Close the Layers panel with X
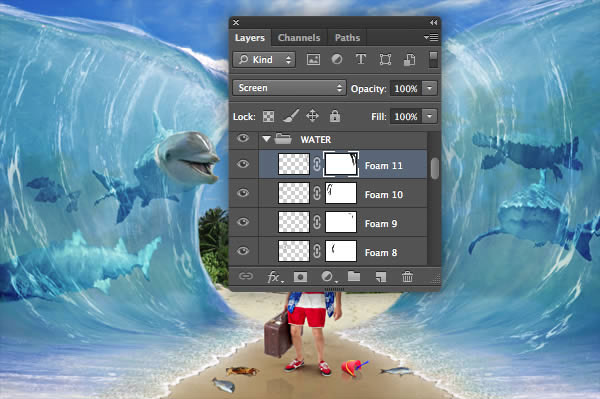The image size is (600, 399). 236,23
